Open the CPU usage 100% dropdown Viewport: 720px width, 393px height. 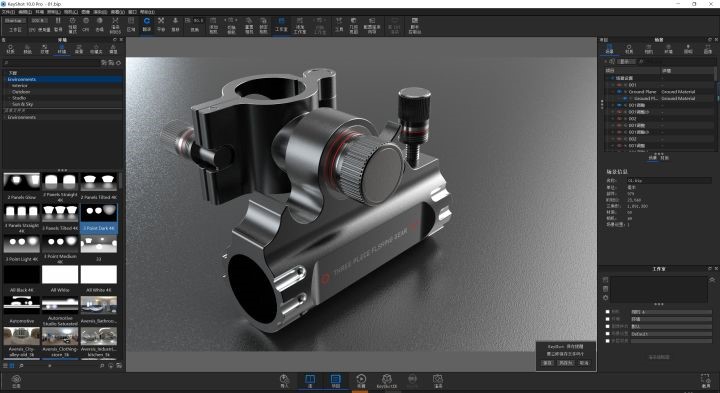39,21
